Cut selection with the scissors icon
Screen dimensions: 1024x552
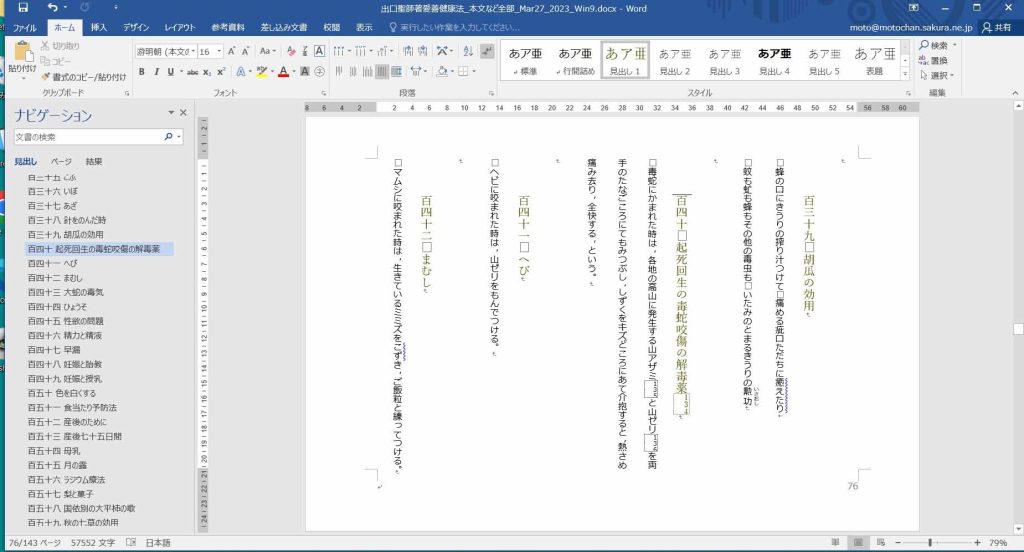coord(45,46)
